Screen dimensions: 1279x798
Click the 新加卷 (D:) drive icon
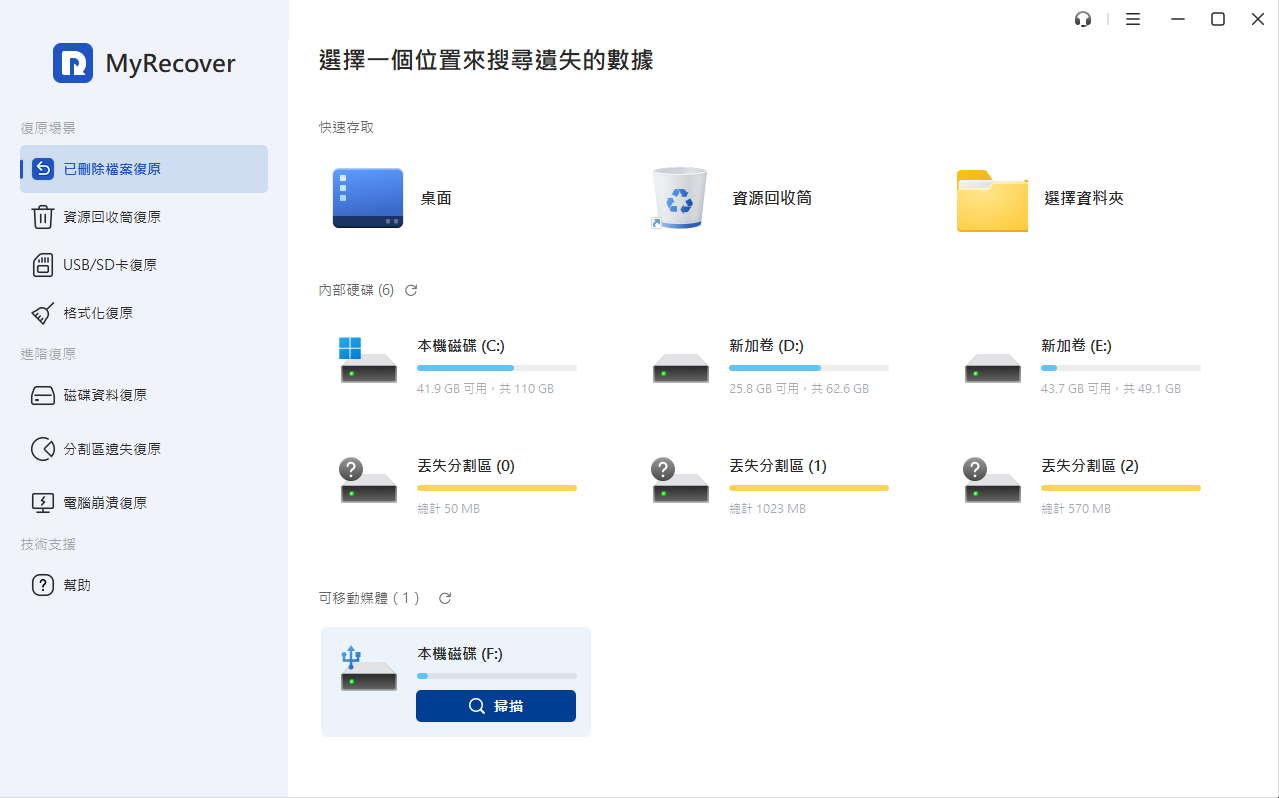(x=680, y=367)
